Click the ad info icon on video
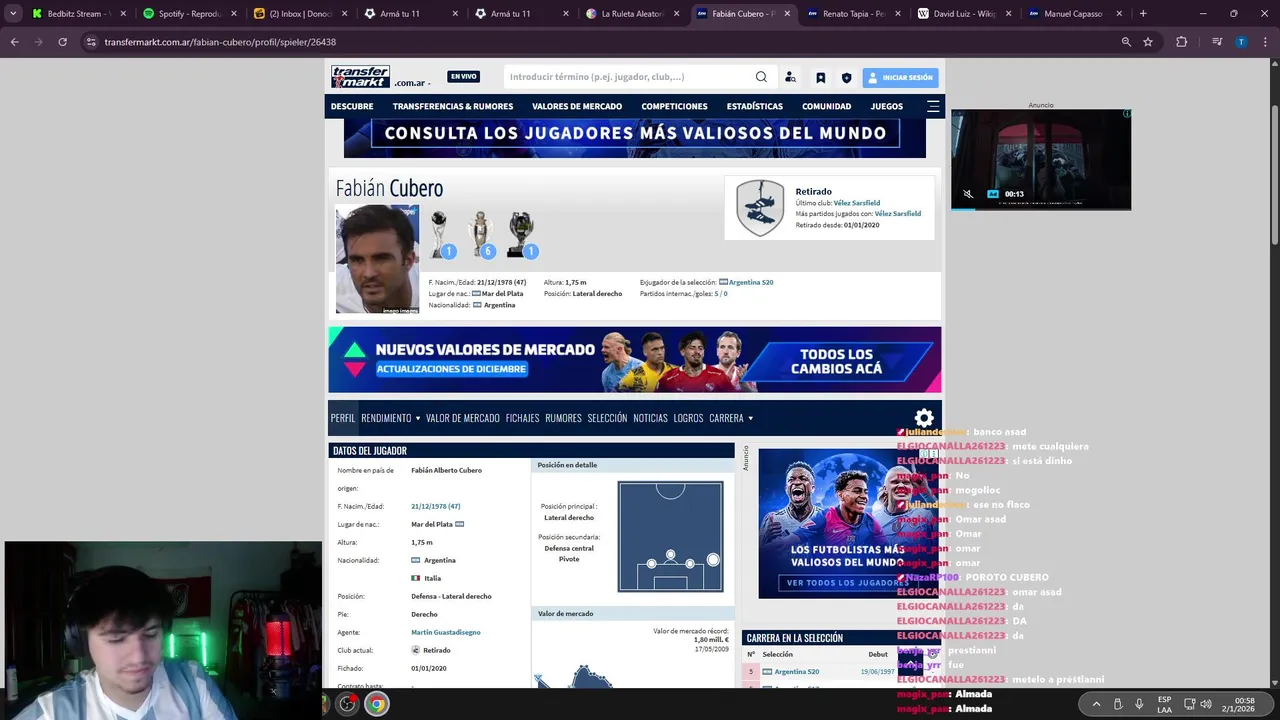The height and width of the screenshot is (720, 1280). pos(1126,114)
